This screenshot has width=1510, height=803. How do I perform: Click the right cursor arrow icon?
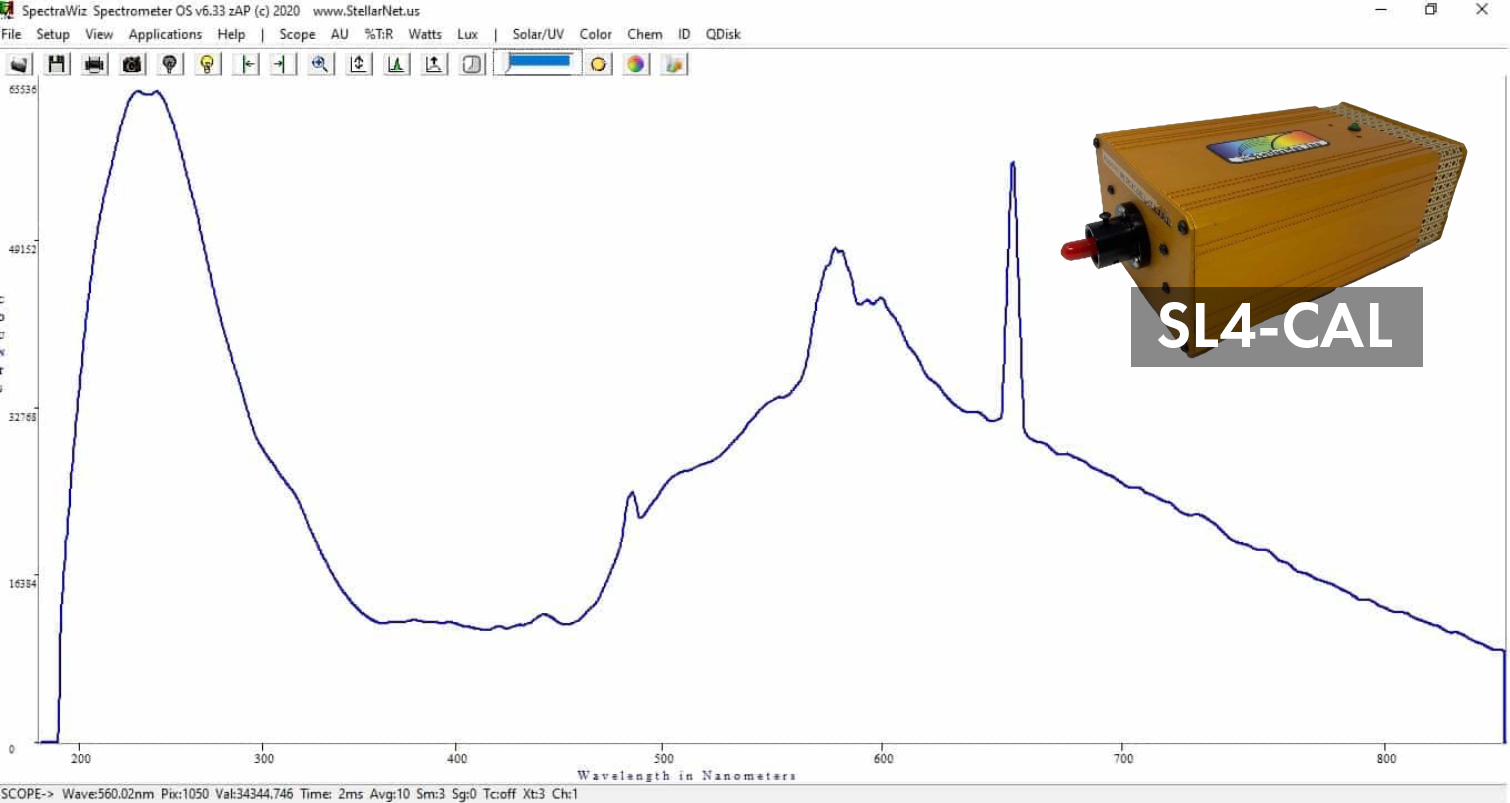point(283,64)
